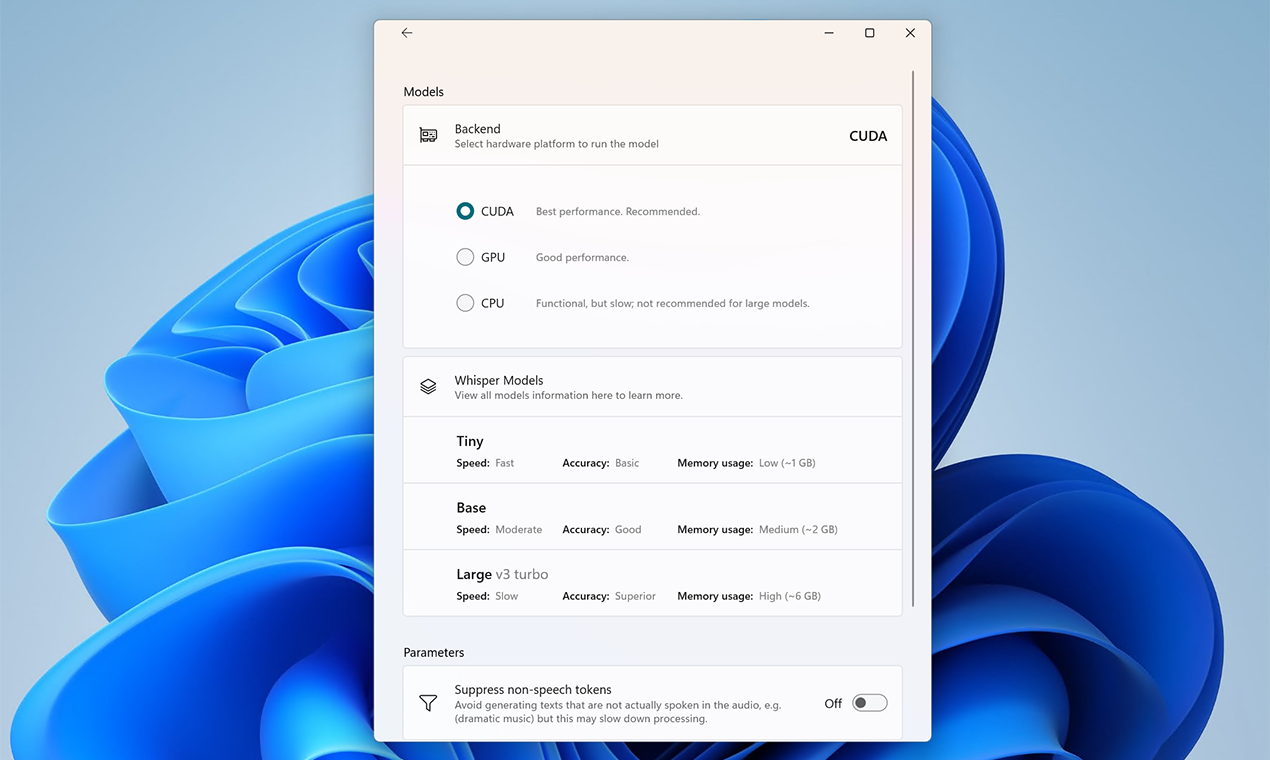The image size is (1270, 760).
Task: Click 'Best performance. Recommended.' description
Action: click(618, 212)
